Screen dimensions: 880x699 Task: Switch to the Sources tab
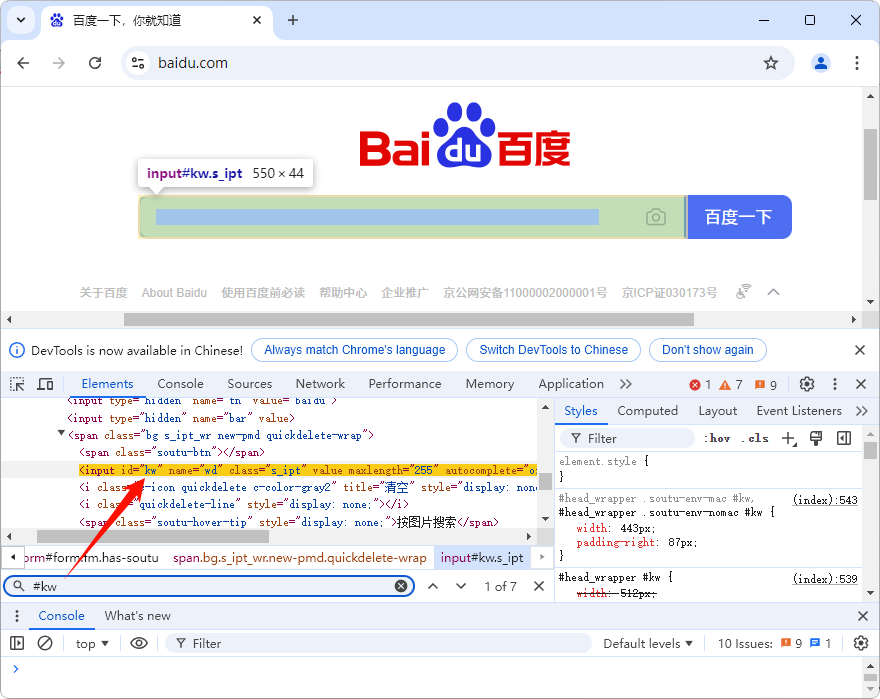[x=249, y=384]
